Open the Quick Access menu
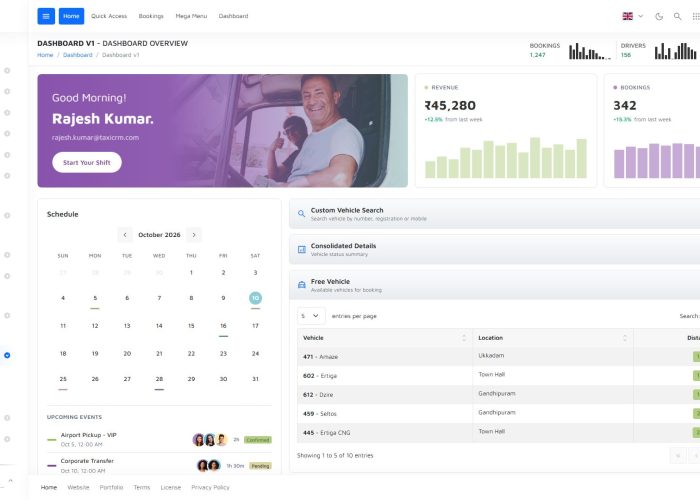The width and height of the screenshot is (700, 500). [x=109, y=16]
